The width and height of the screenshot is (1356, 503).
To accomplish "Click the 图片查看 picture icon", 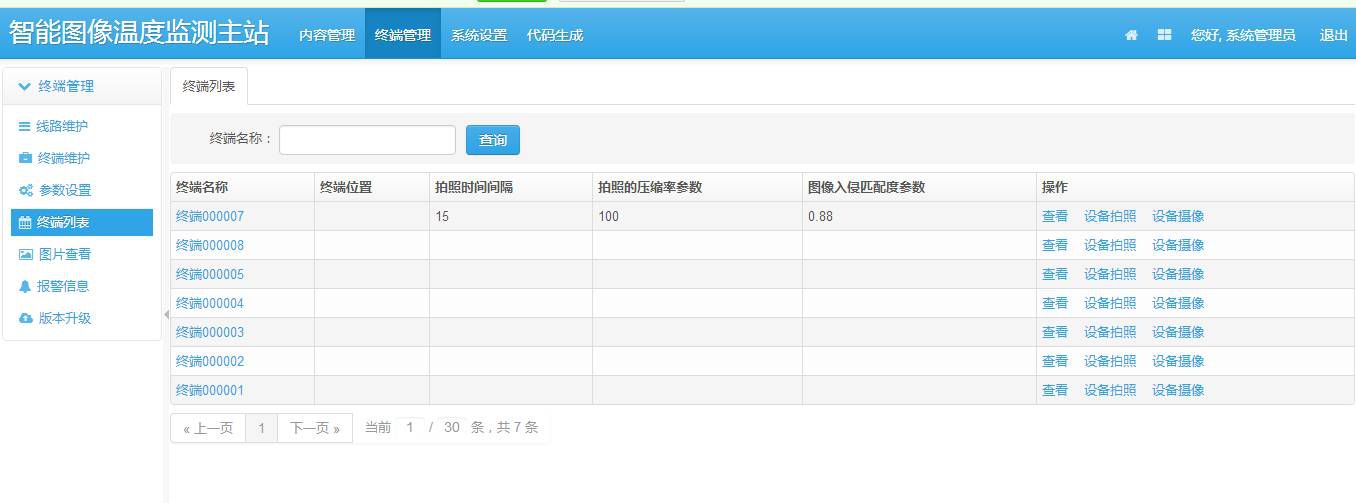I will click(26, 255).
